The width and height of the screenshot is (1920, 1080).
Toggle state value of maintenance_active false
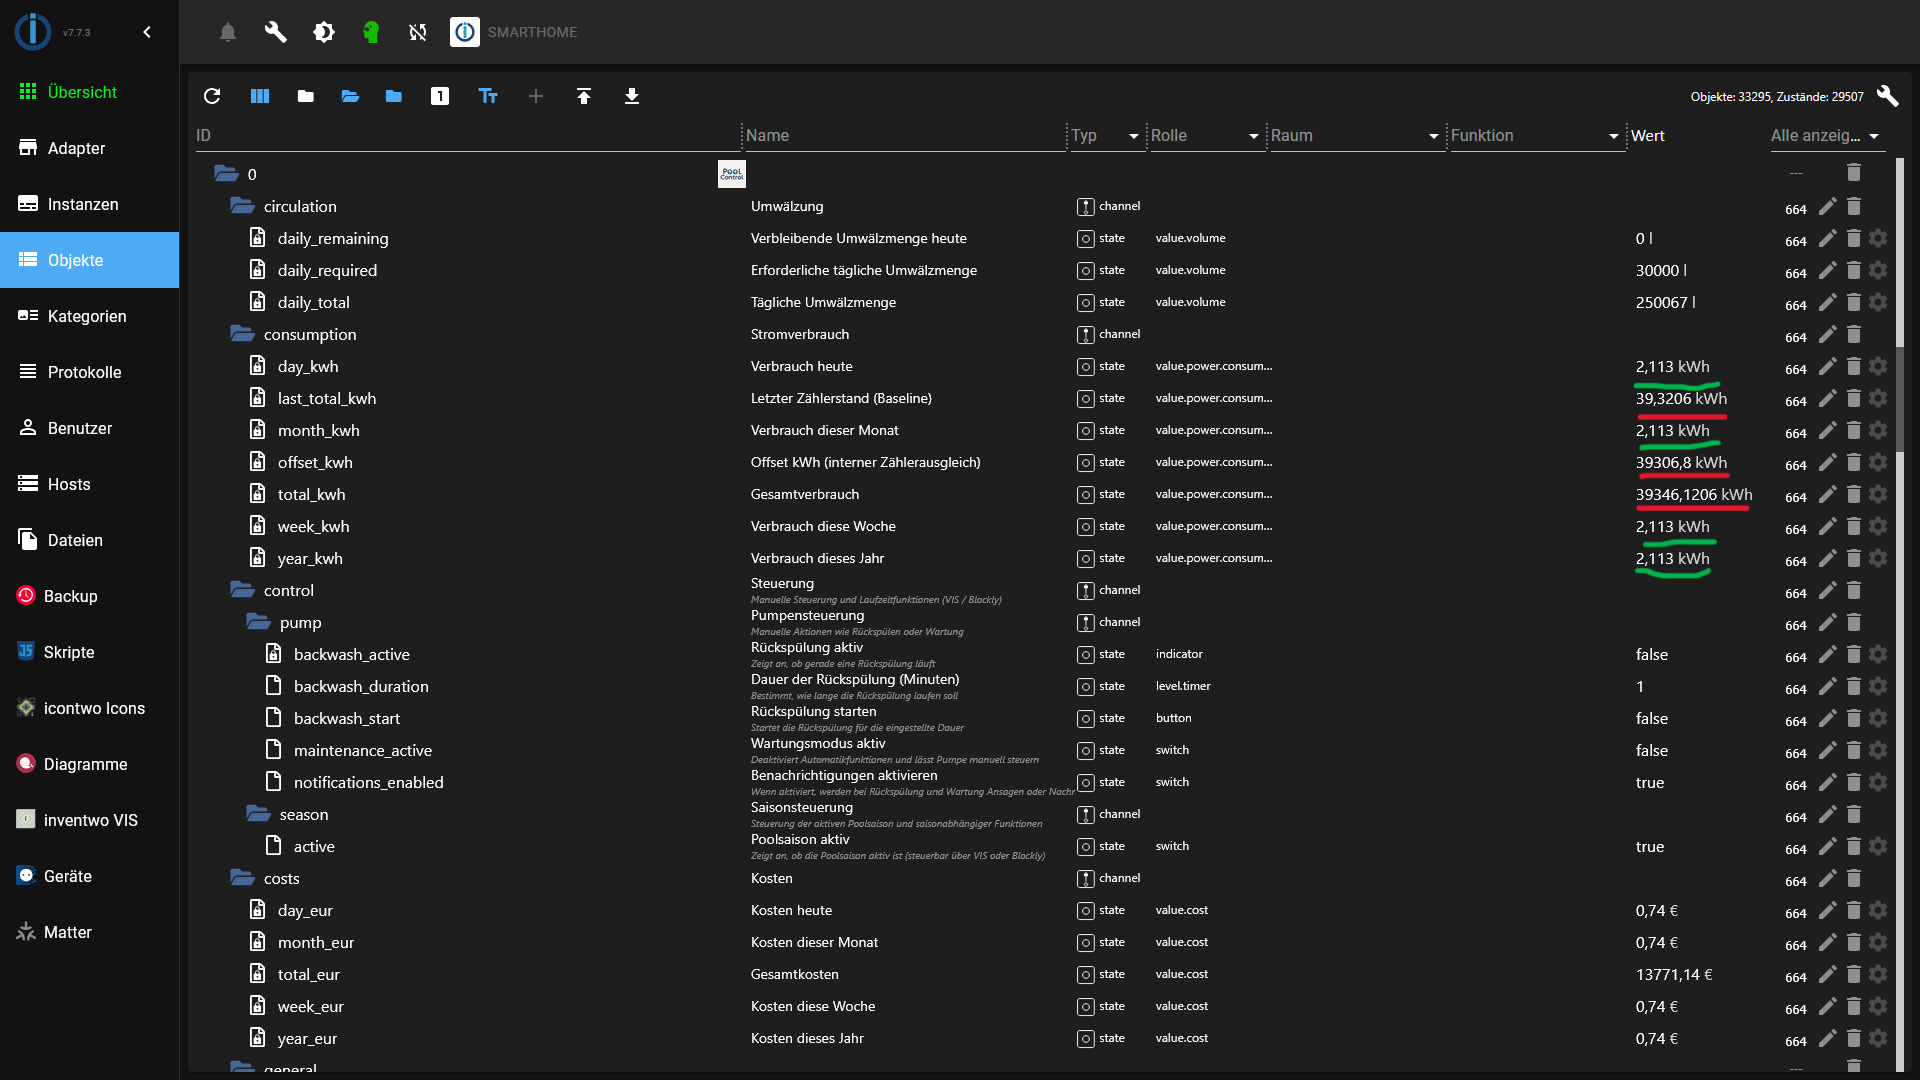point(1651,750)
